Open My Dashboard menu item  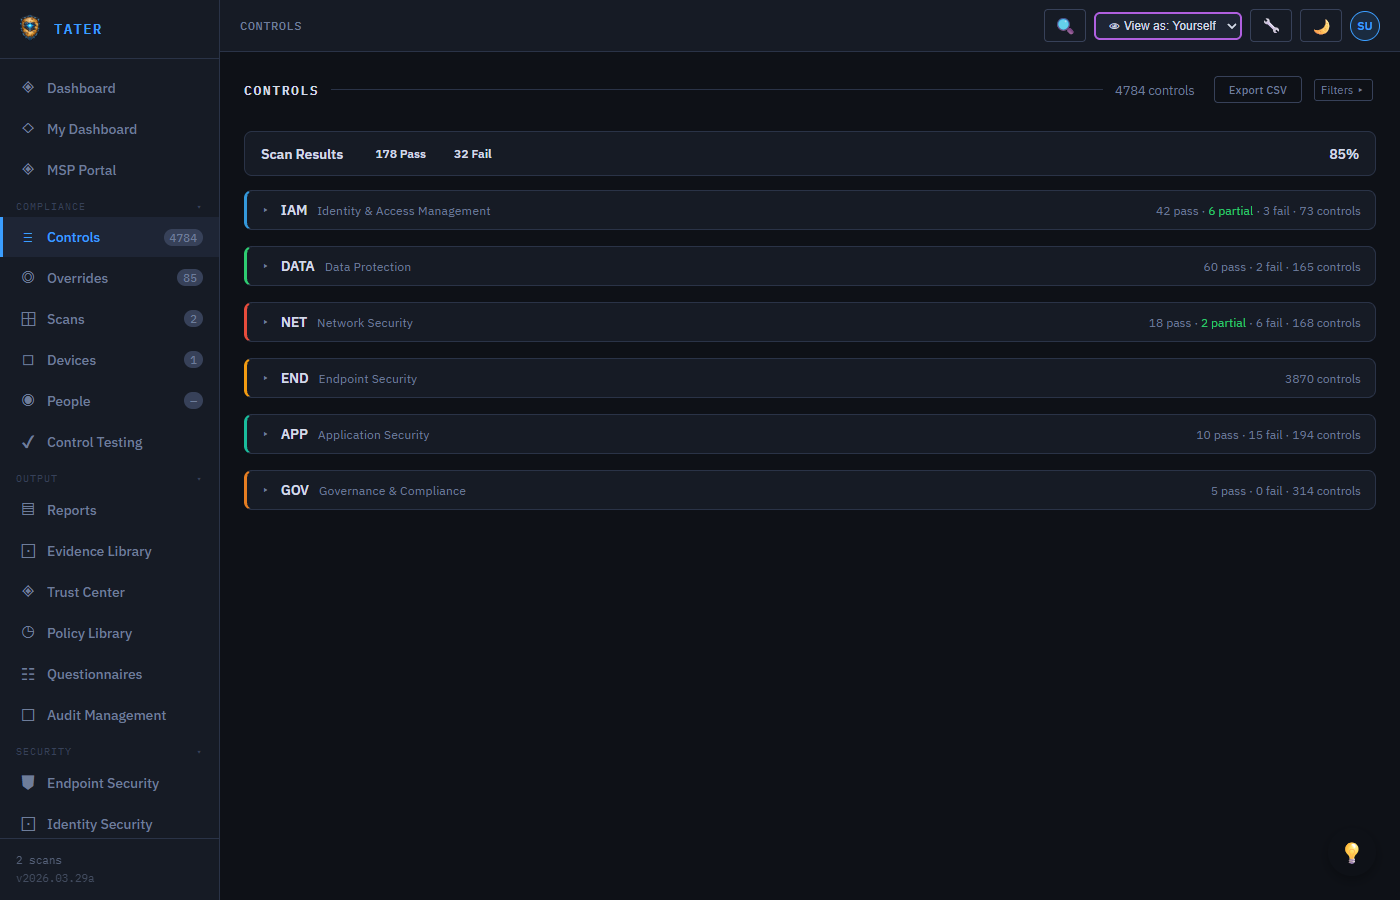[x=110, y=129]
